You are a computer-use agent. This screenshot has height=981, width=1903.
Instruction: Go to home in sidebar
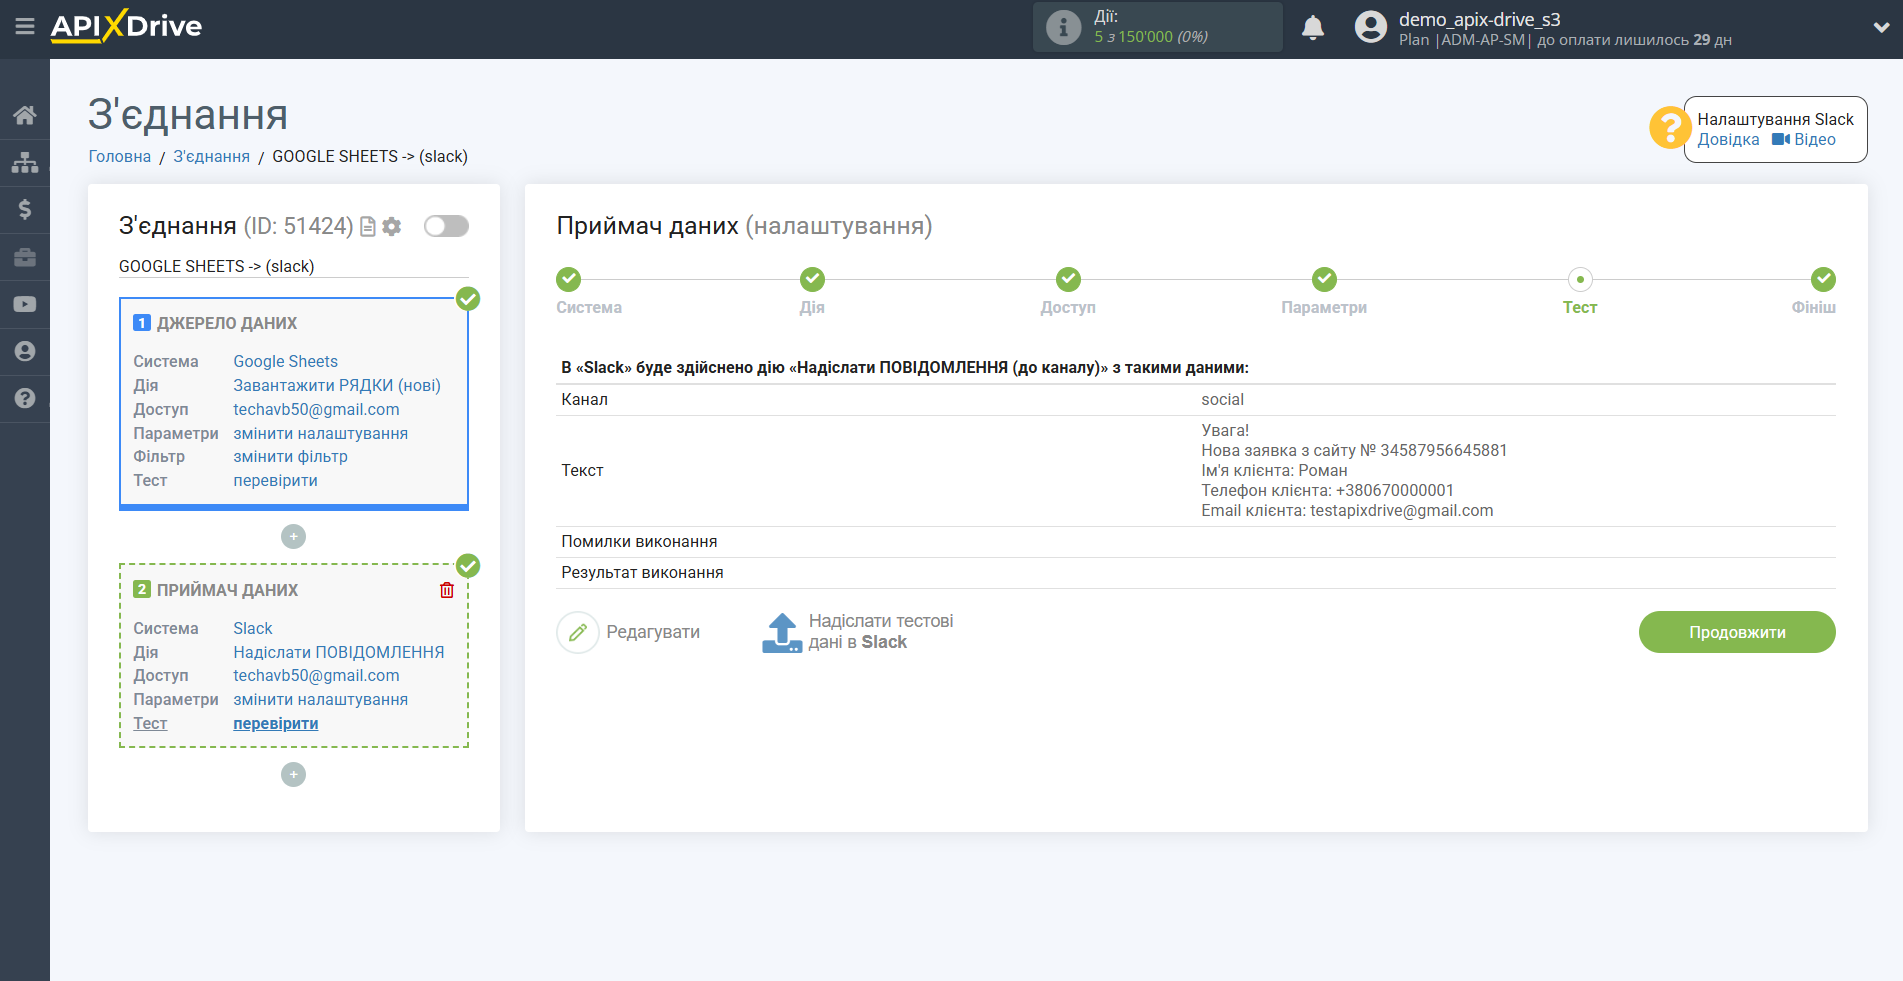point(25,114)
